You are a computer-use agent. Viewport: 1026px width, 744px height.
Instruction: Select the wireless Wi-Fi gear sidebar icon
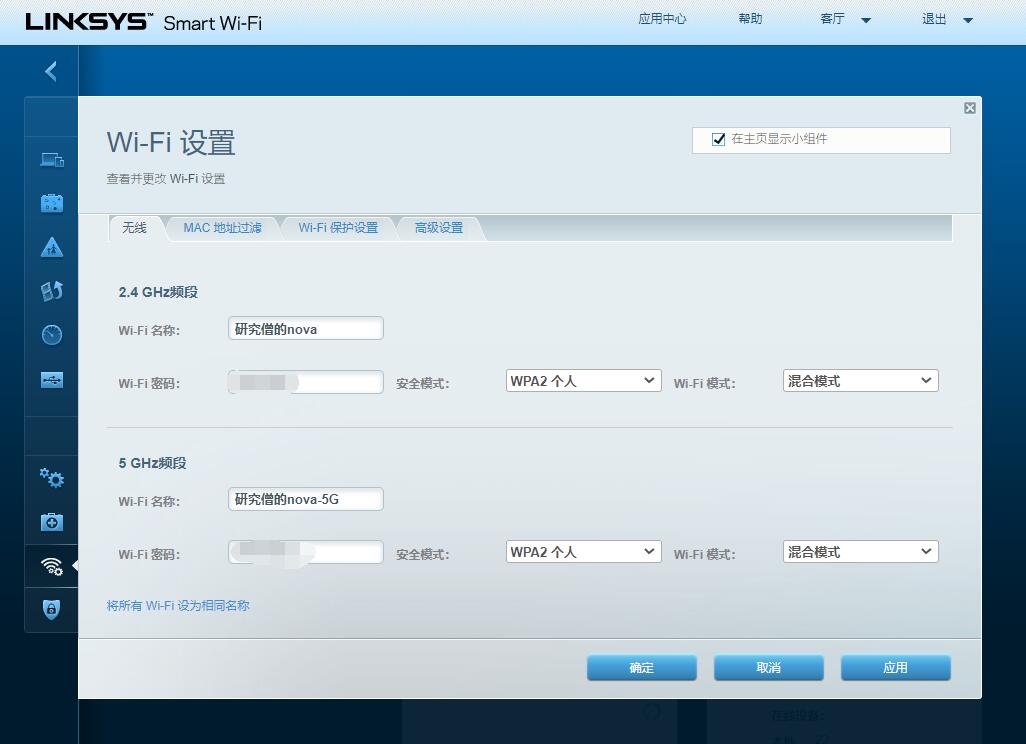click(x=52, y=567)
